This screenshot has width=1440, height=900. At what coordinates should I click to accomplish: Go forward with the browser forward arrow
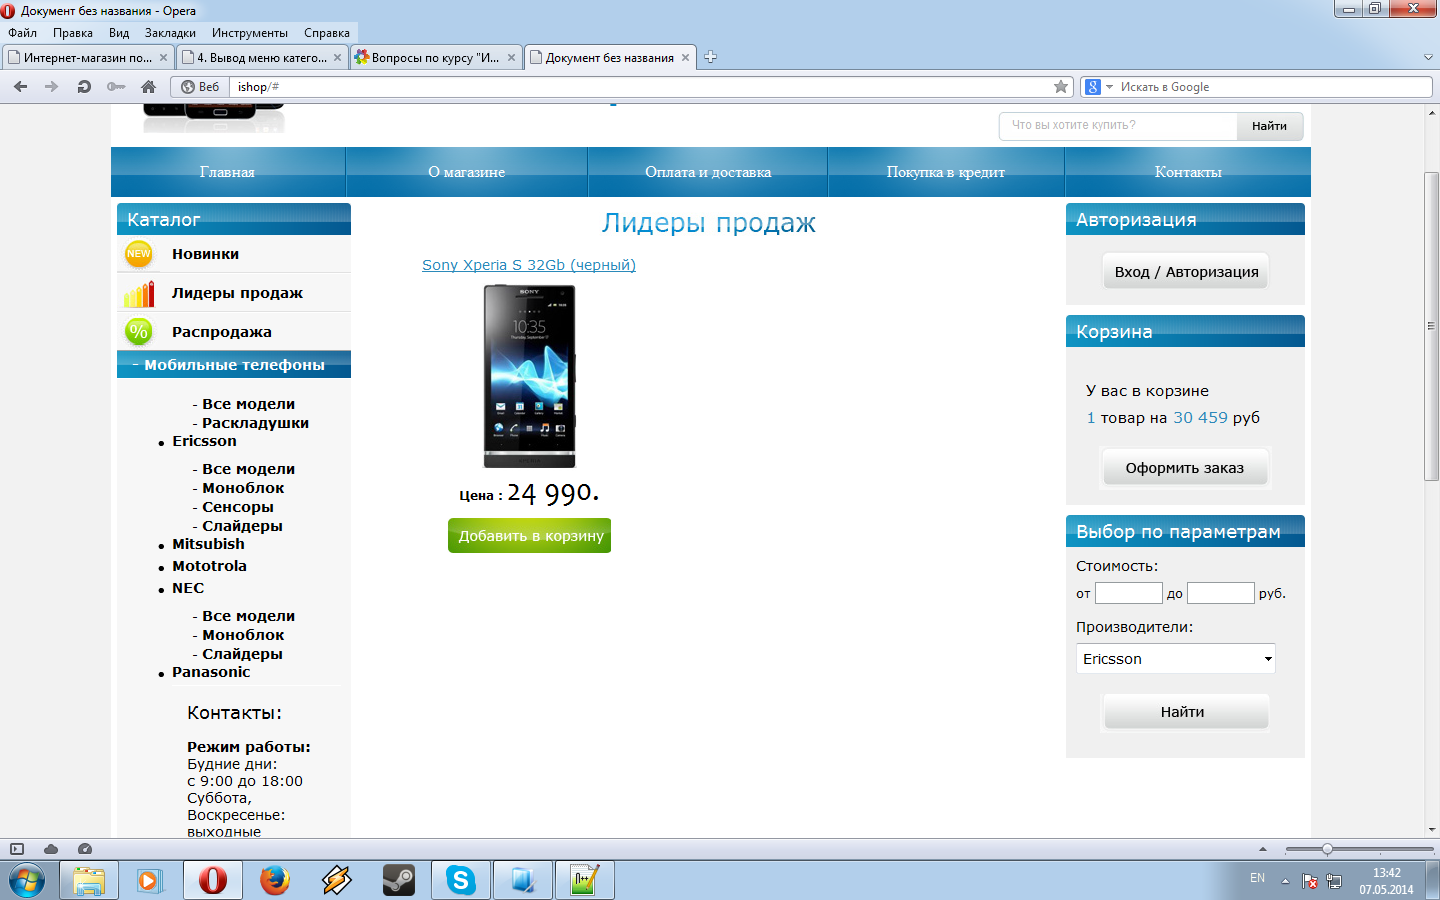coord(51,87)
